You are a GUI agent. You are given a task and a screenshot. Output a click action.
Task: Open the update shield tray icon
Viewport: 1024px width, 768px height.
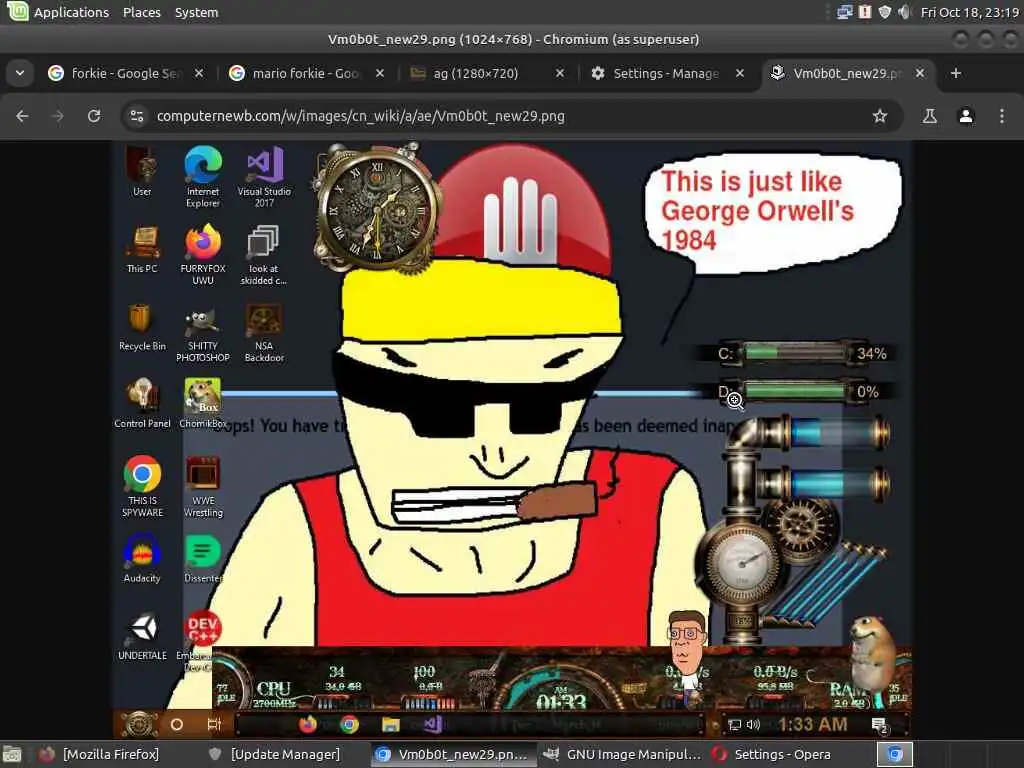(x=885, y=12)
